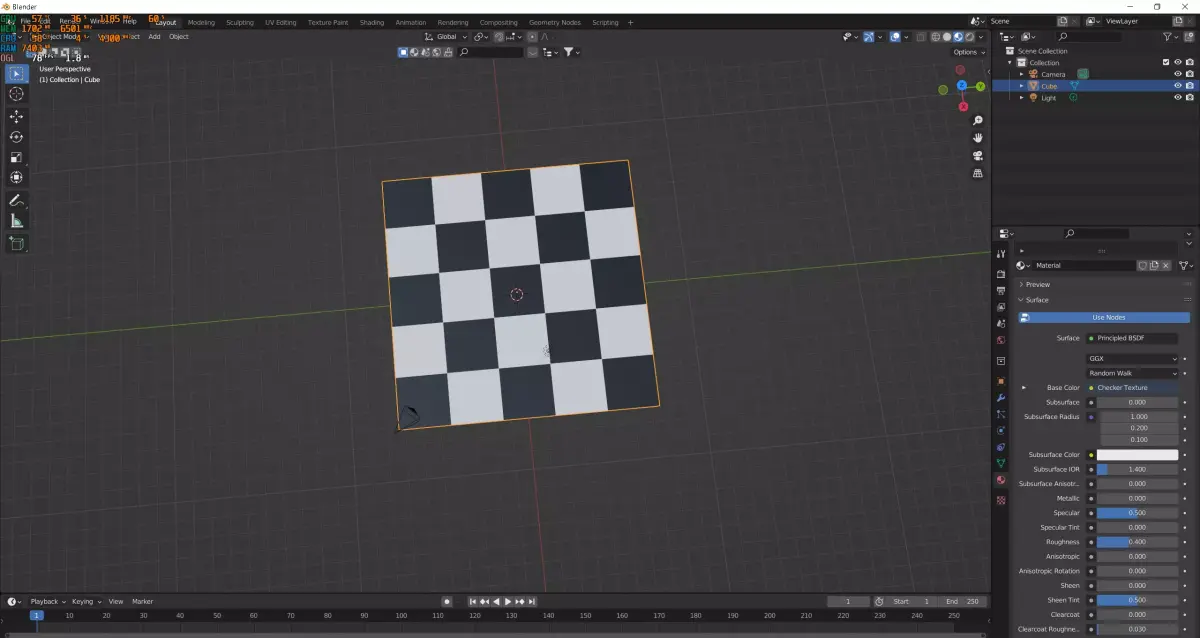Open the Output properties tab
The image size is (1200, 638).
[x=1001, y=290]
